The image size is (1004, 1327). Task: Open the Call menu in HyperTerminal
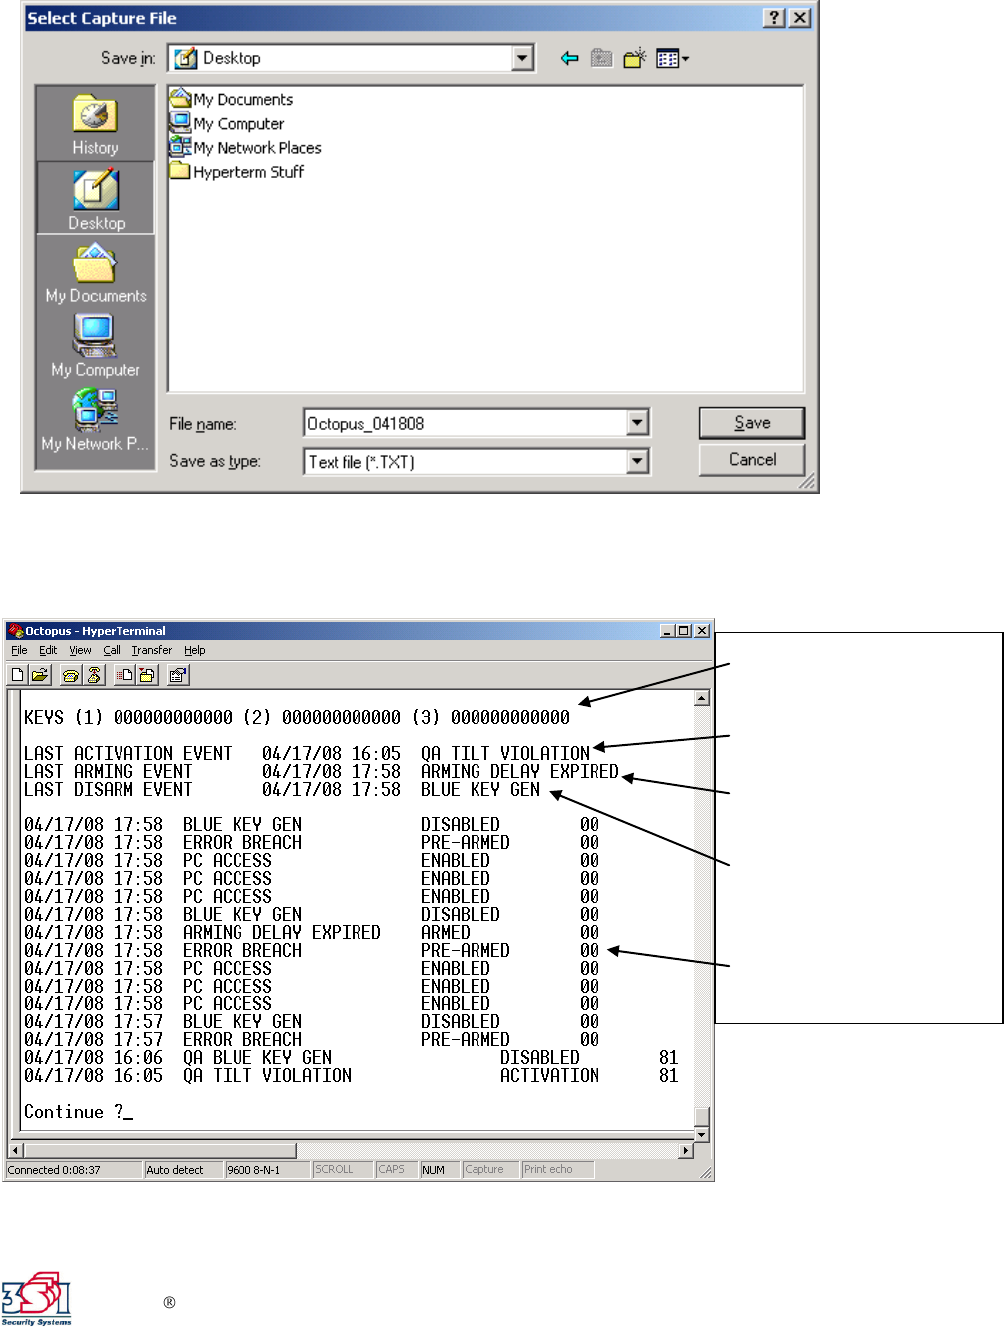112,650
